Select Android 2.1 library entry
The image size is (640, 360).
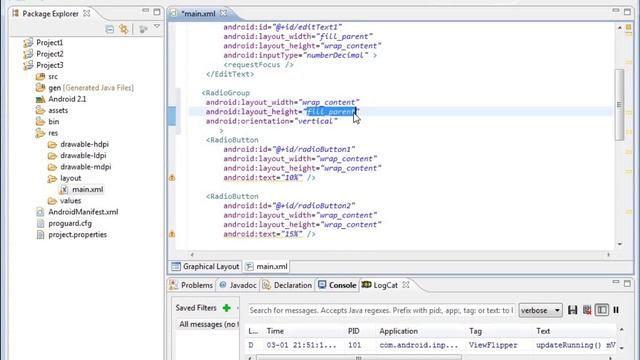pos(67,99)
